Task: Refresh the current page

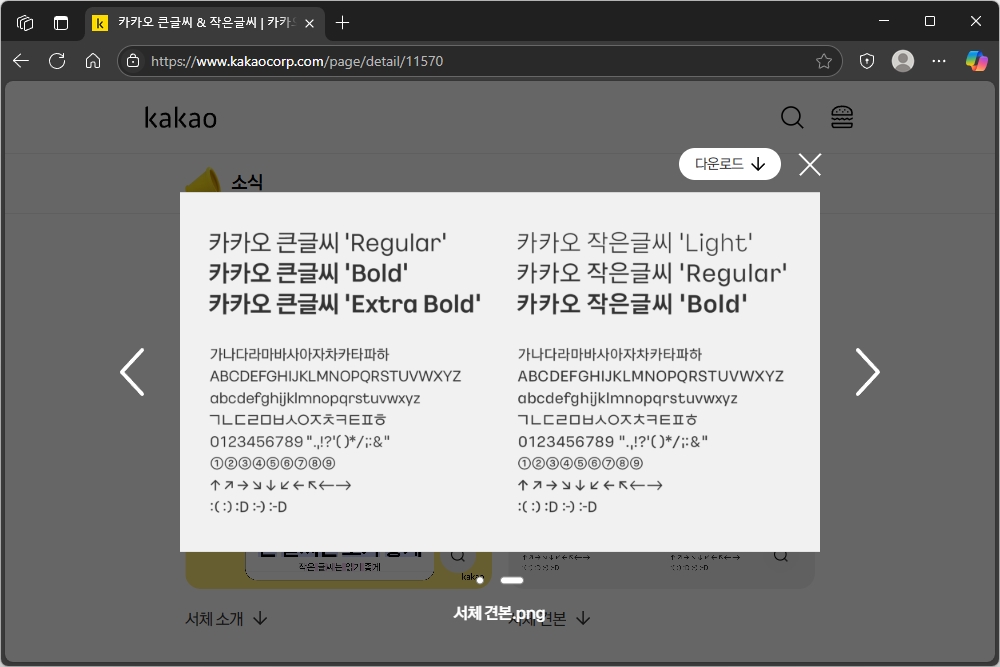Action: point(57,61)
